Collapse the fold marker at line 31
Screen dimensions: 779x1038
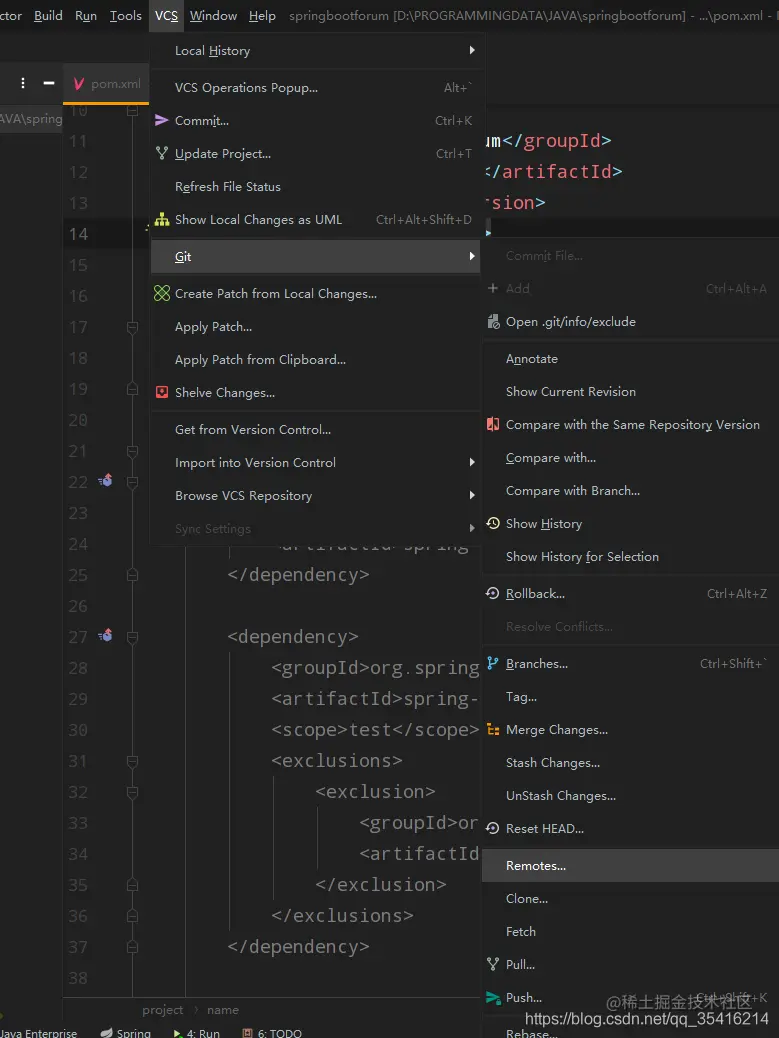point(132,761)
